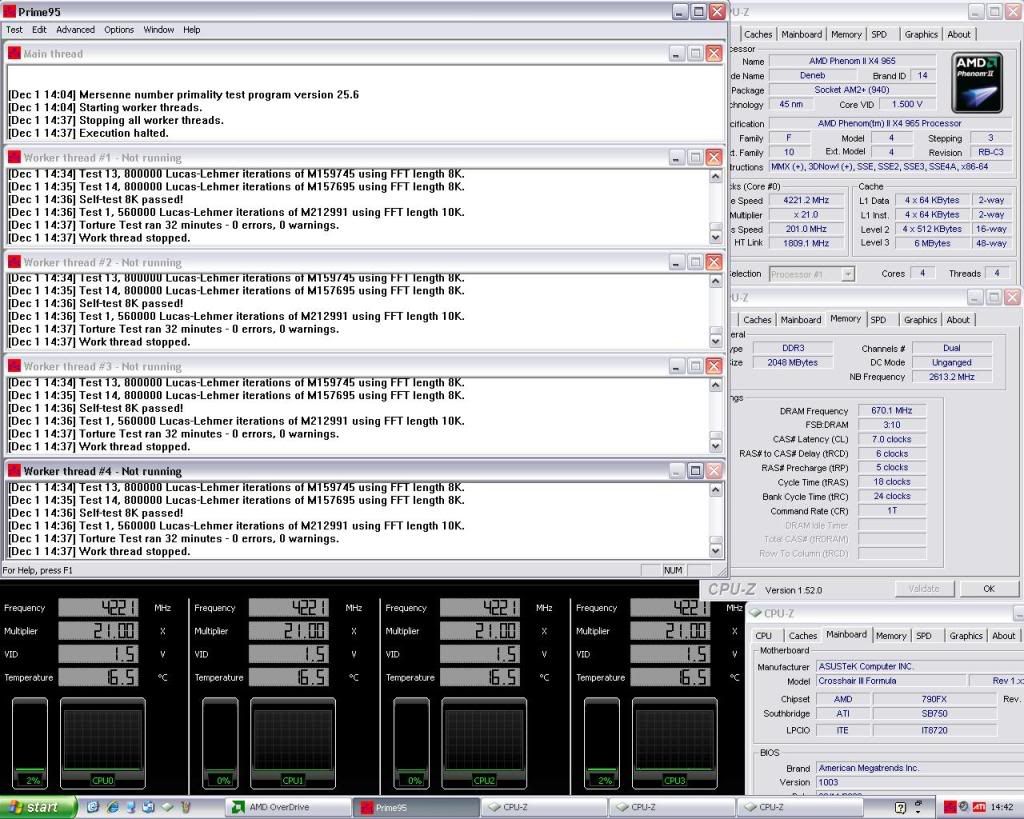Viewport: 1024px width, 819px height.
Task: Click the Worker thread #3 window icon
Action: (14, 366)
